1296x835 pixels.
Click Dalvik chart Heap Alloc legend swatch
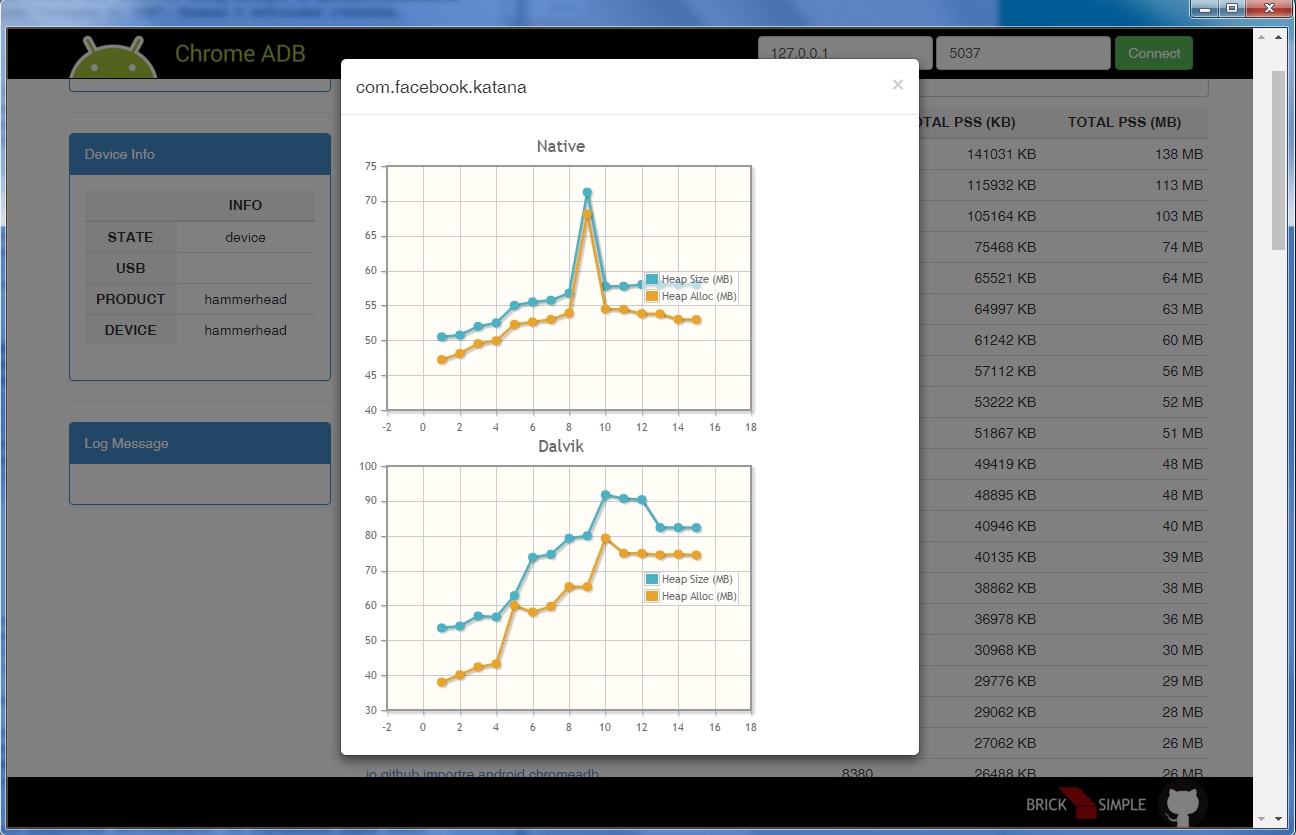click(x=652, y=596)
